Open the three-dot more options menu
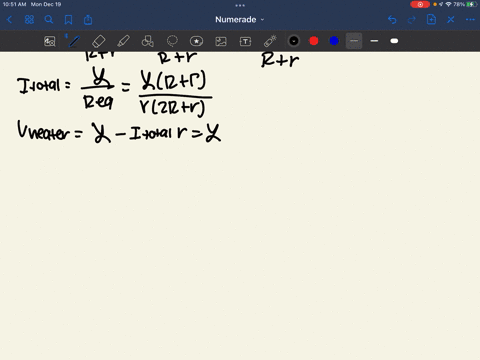This screenshot has height=360, width=480. click(470, 20)
